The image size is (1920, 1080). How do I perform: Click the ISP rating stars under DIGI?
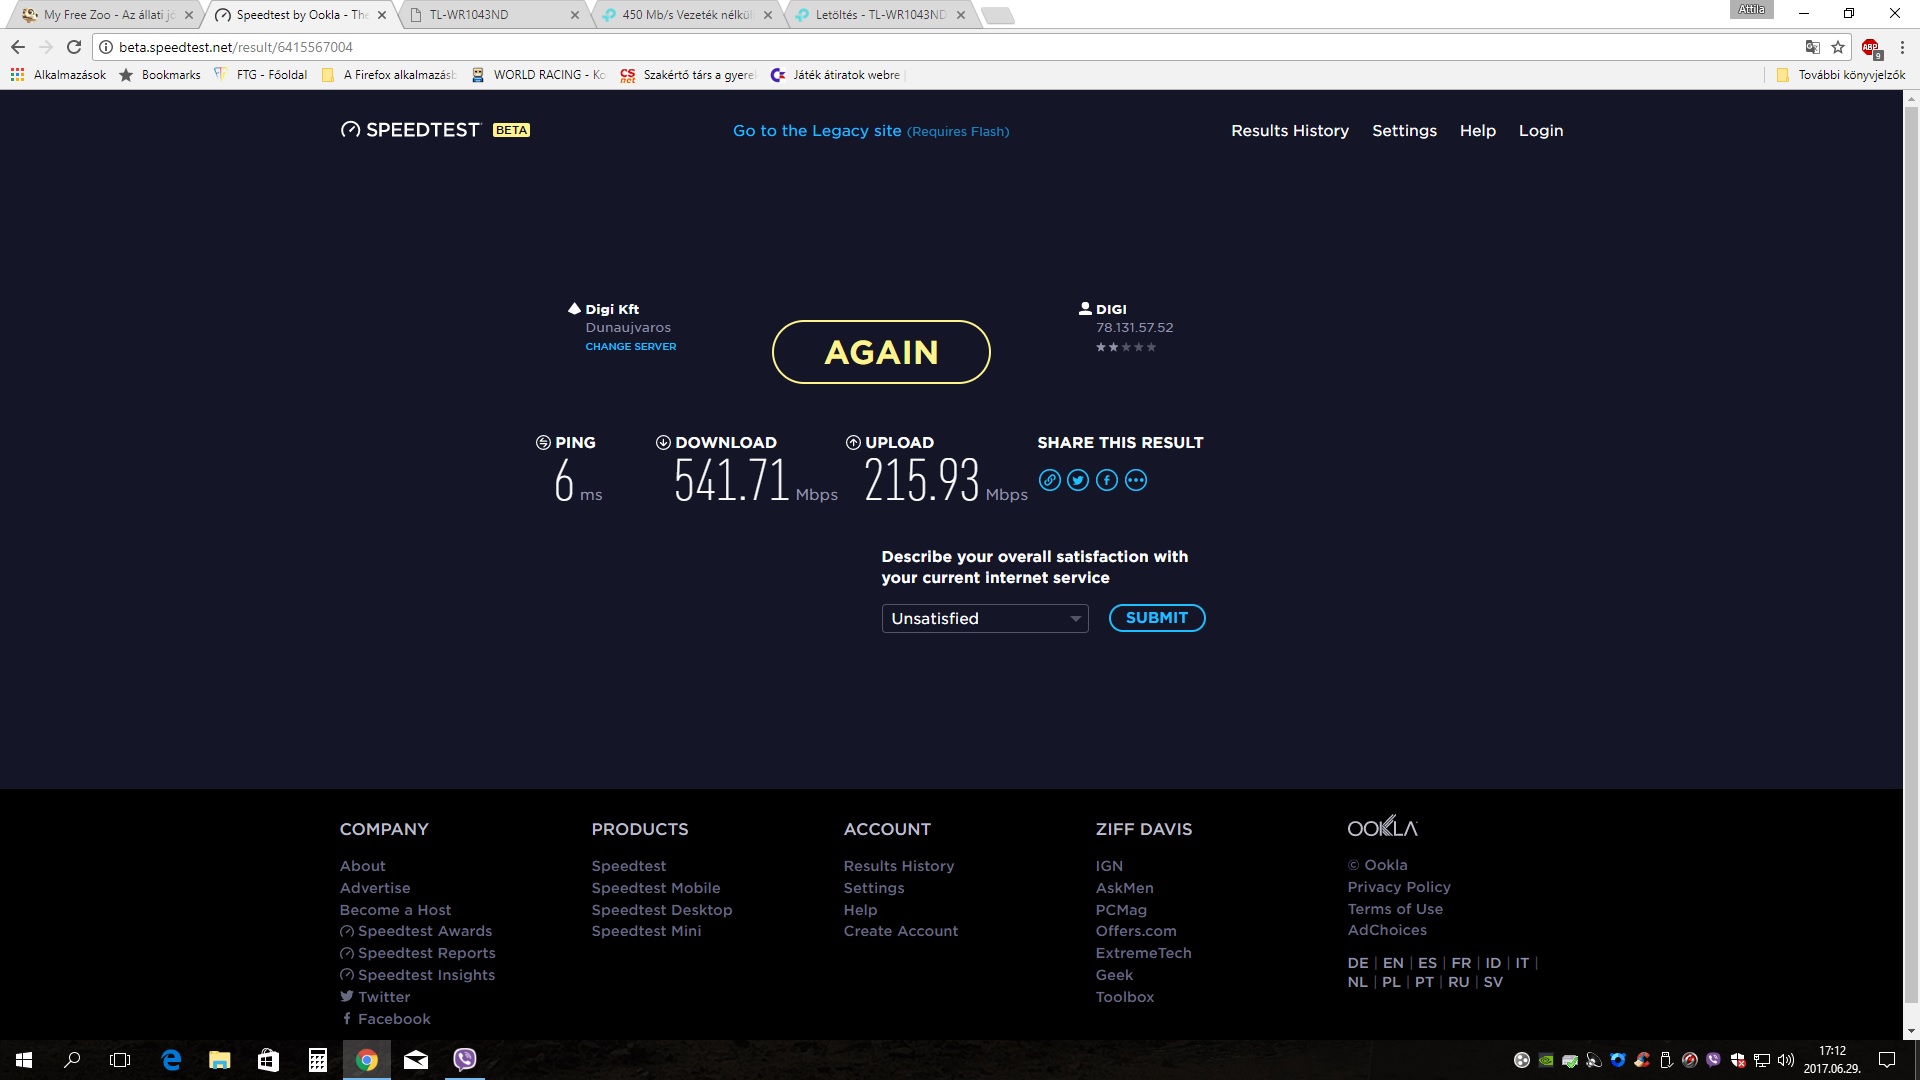(x=1126, y=347)
